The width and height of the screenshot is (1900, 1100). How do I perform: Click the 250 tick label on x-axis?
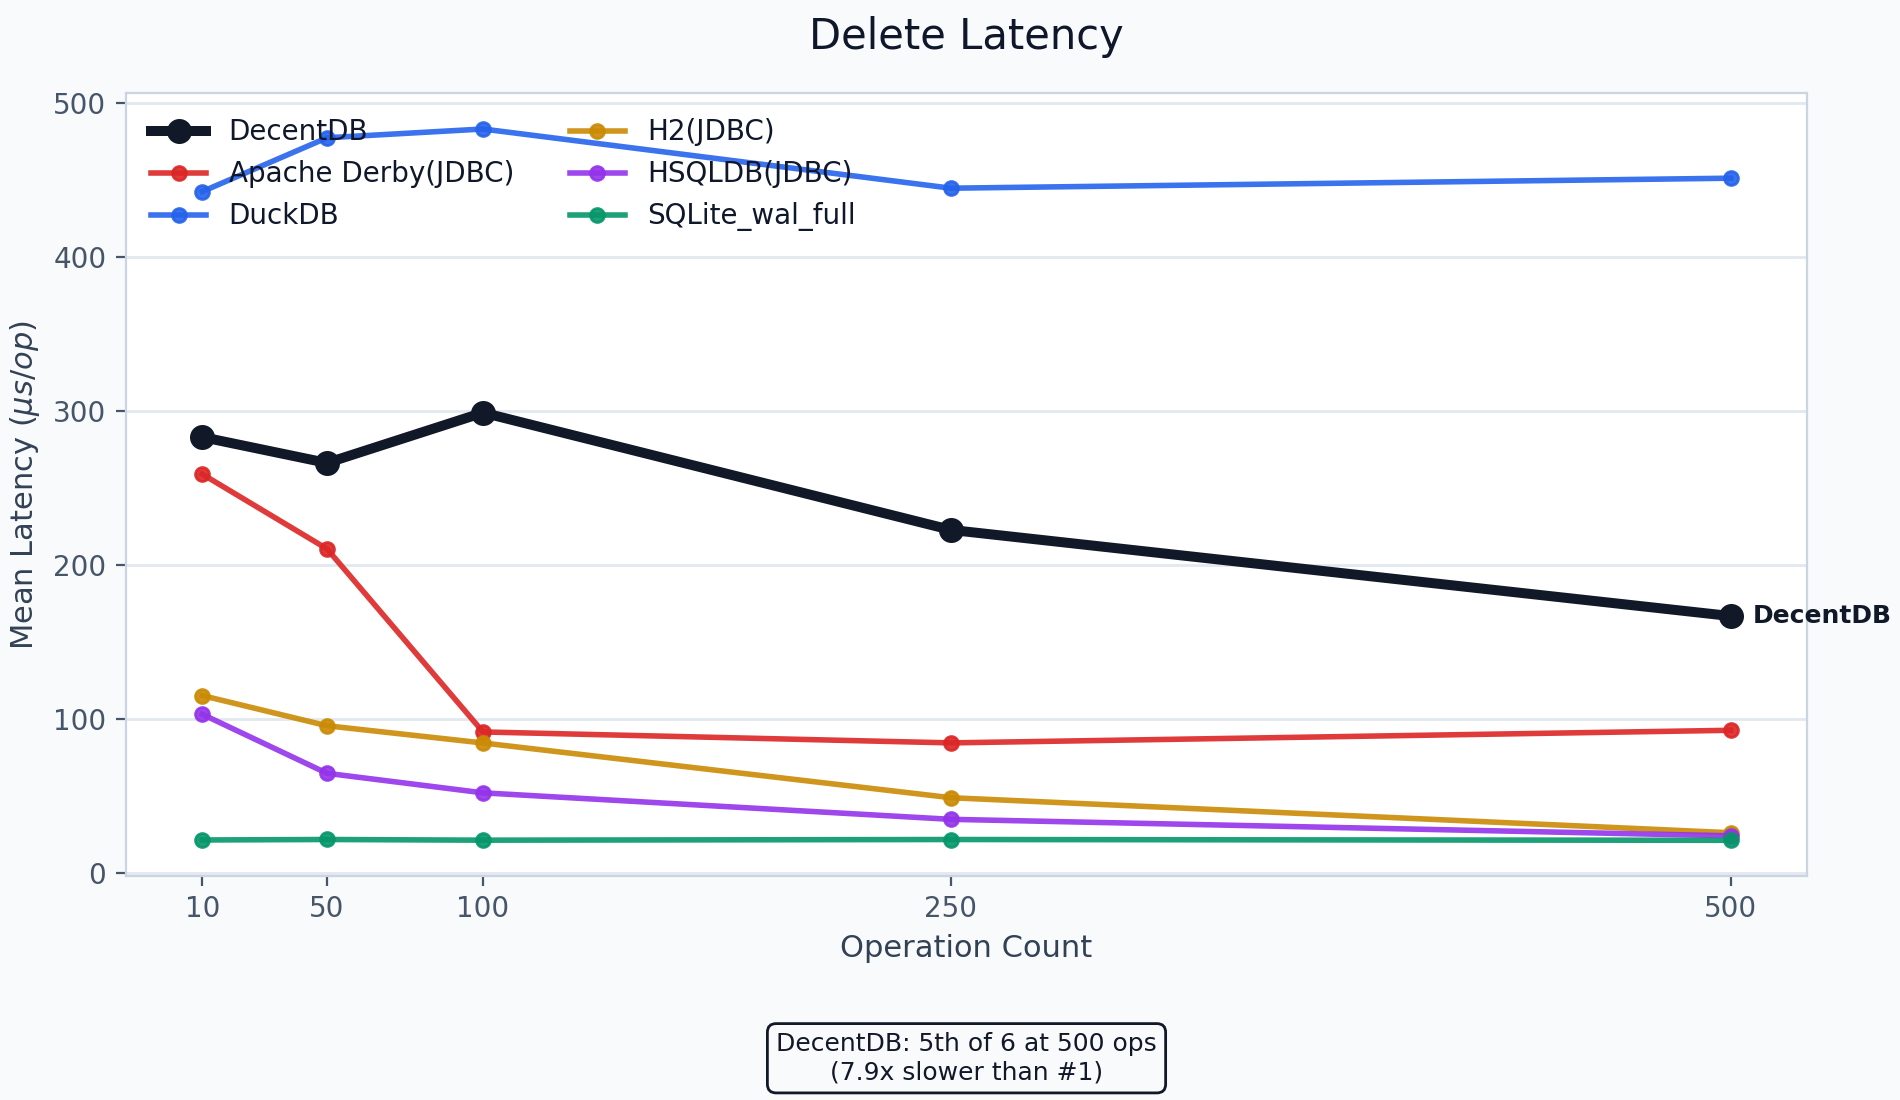(x=950, y=908)
